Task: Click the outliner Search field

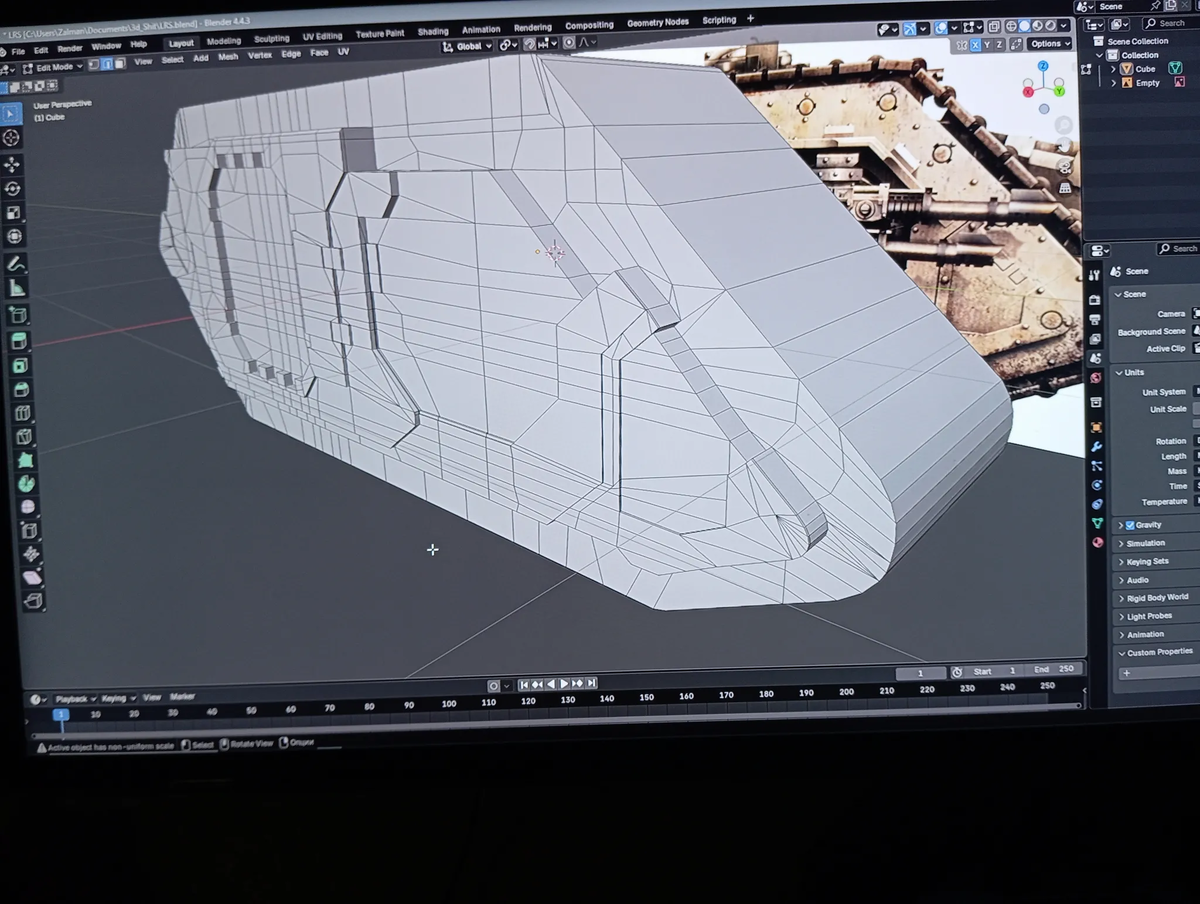Action: [x=1171, y=23]
